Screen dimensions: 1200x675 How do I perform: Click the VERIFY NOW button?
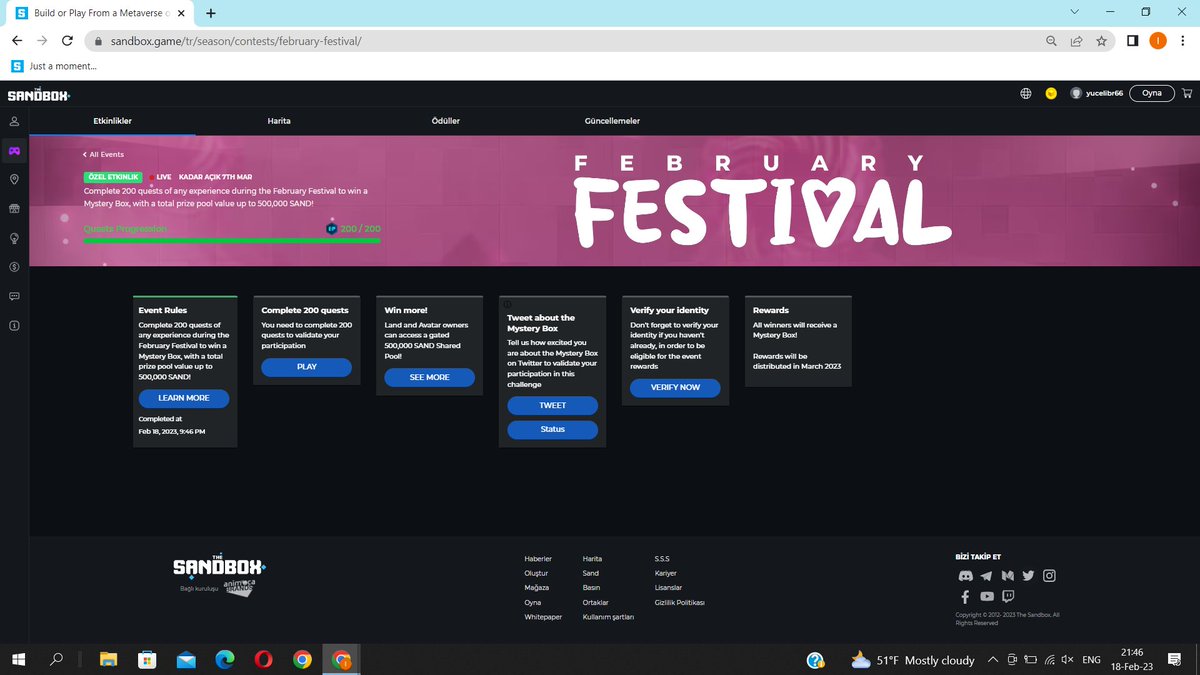coord(676,387)
